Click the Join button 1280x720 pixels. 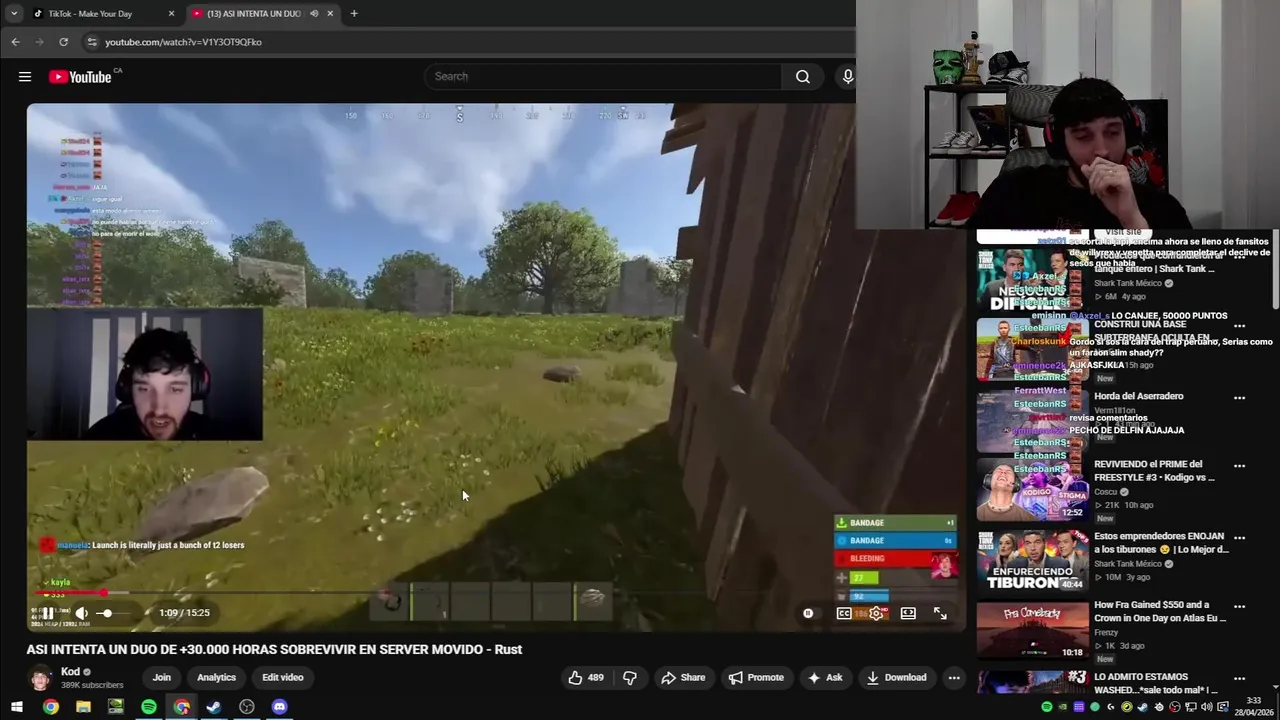tap(161, 677)
